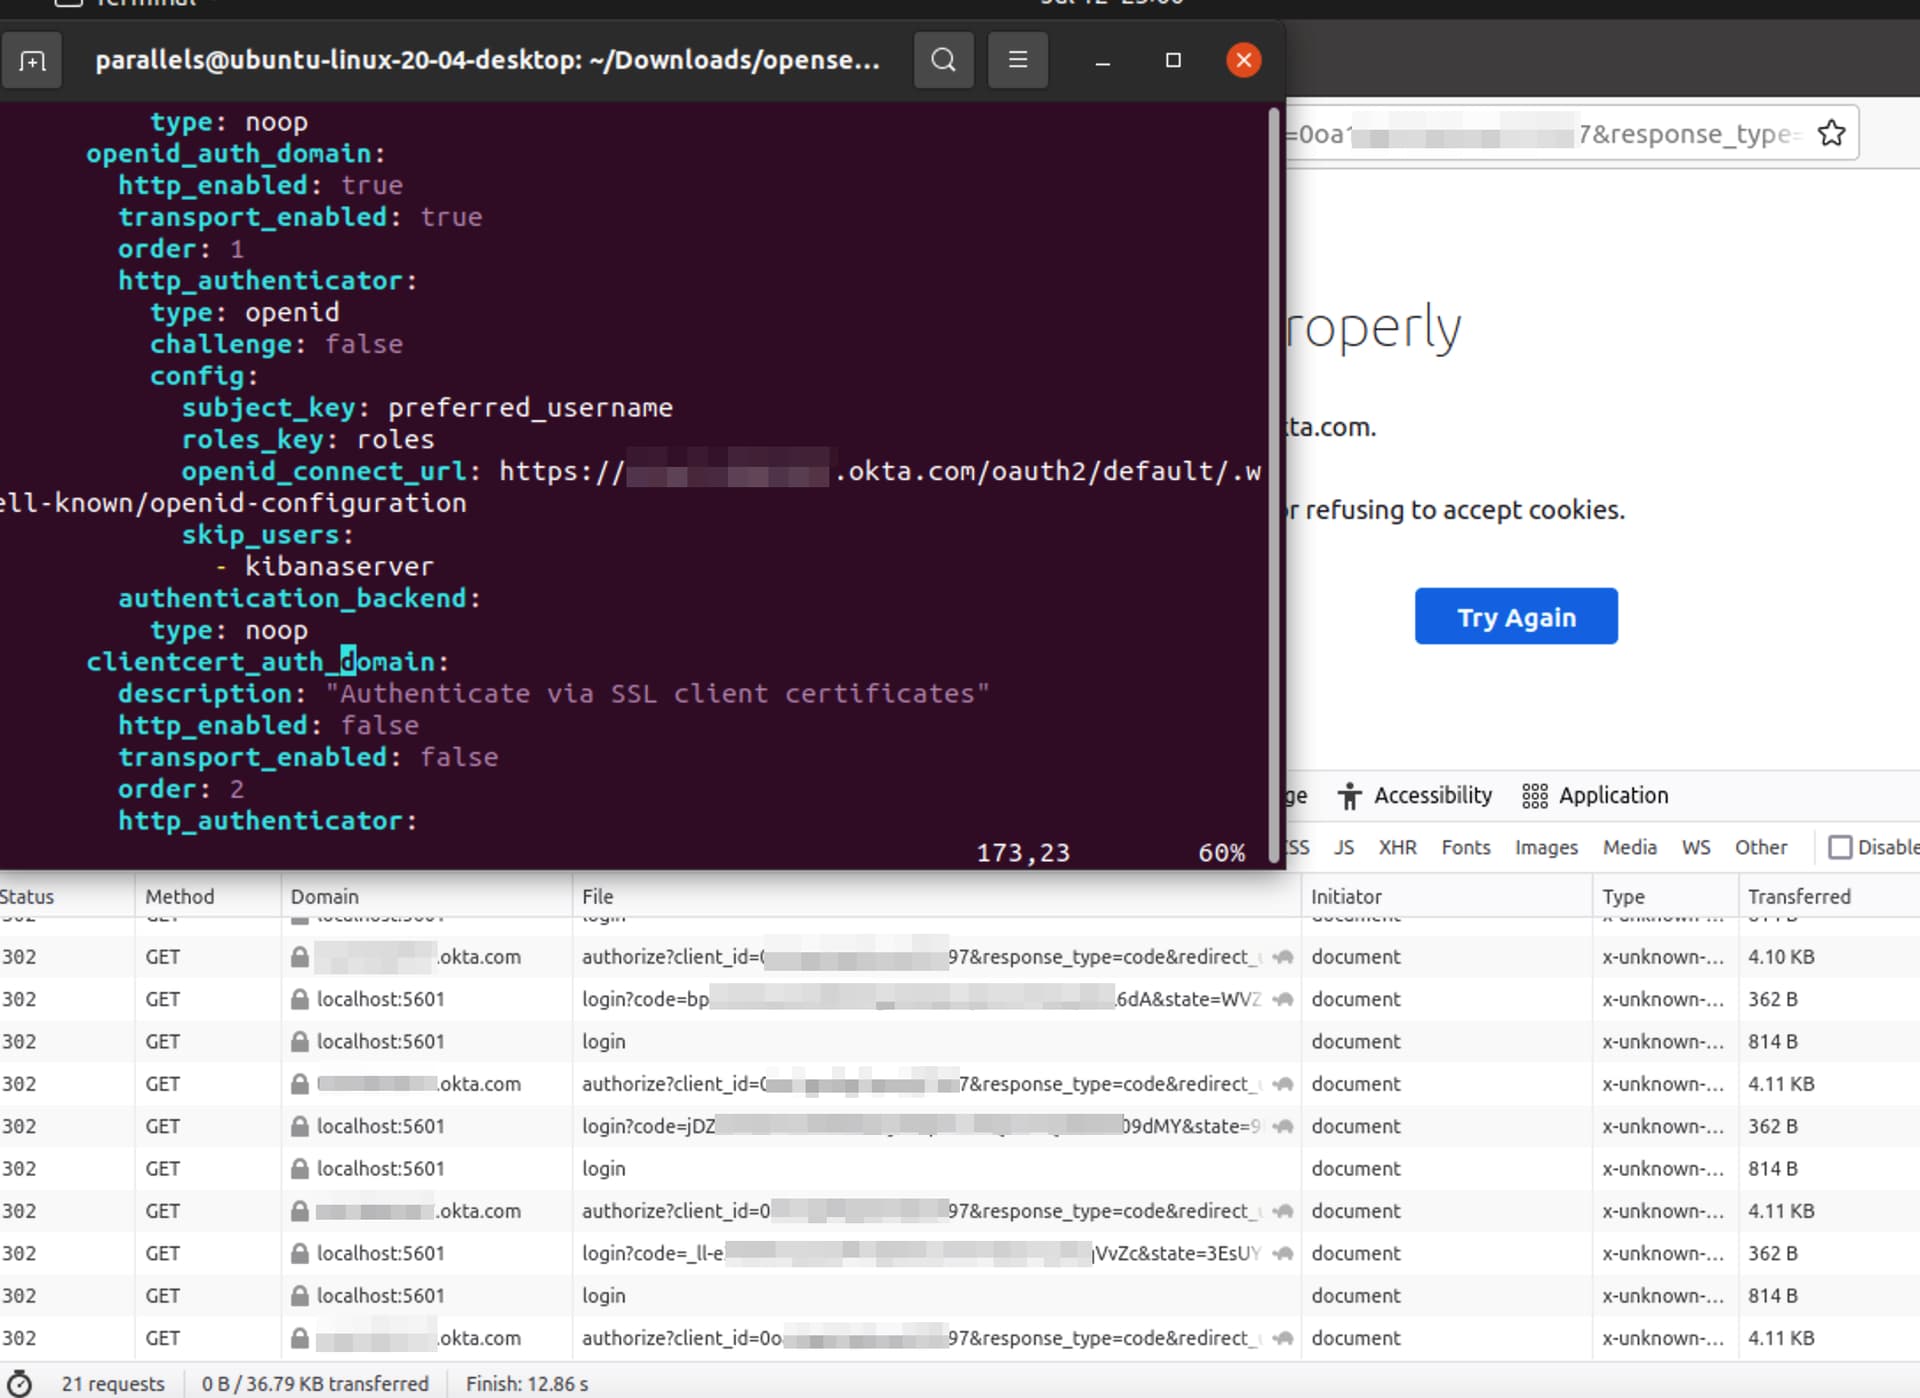Click the stopwatch performance analysis icon
The width and height of the screenshot is (1920, 1398).
[19, 1383]
